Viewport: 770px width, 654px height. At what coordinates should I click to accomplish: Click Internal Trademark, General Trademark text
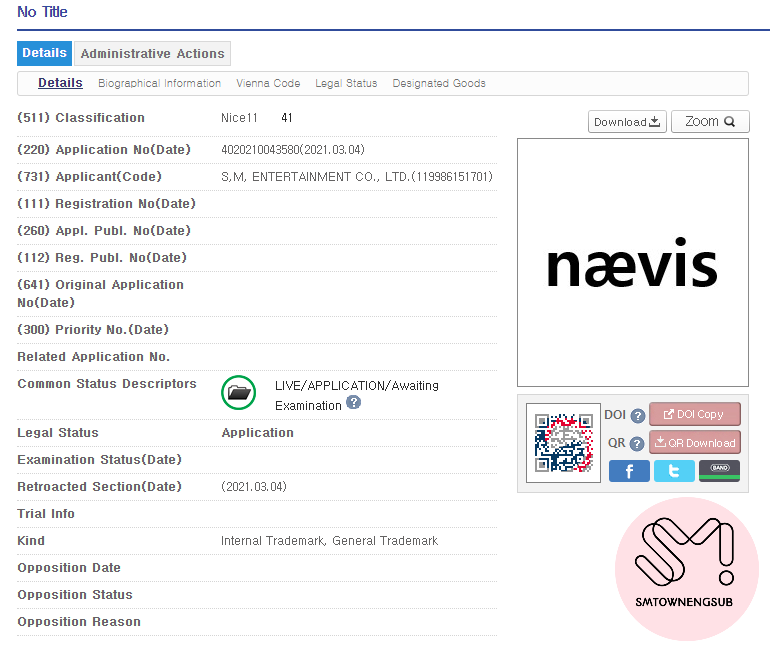[330, 541]
